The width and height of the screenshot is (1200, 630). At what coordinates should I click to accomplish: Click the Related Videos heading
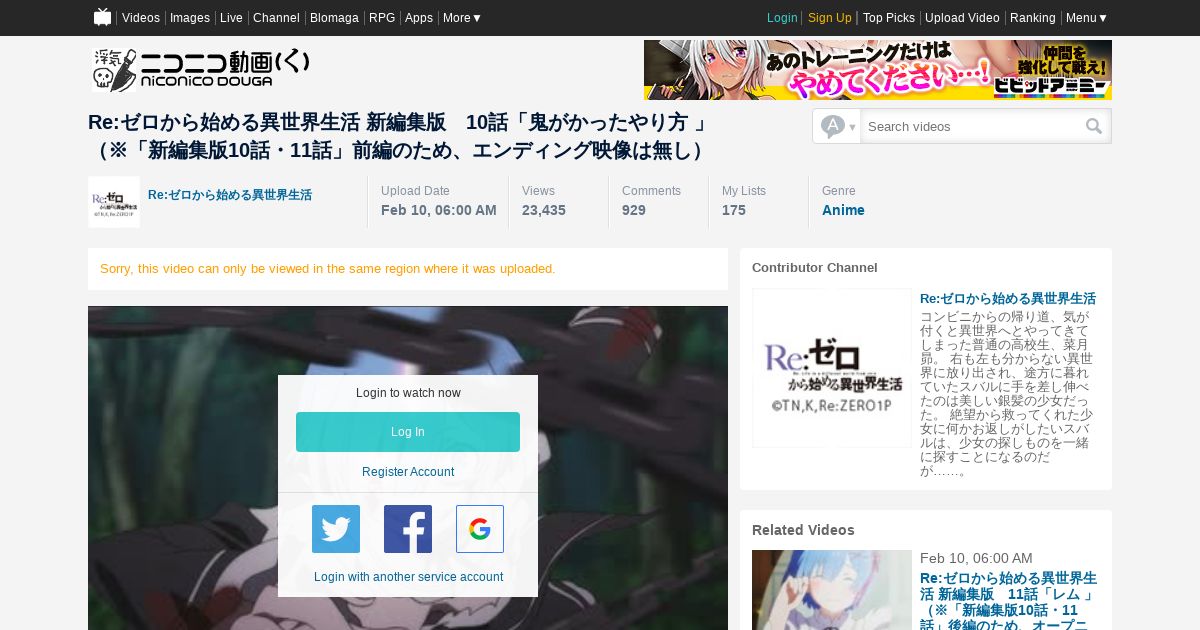pyautogui.click(x=803, y=530)
